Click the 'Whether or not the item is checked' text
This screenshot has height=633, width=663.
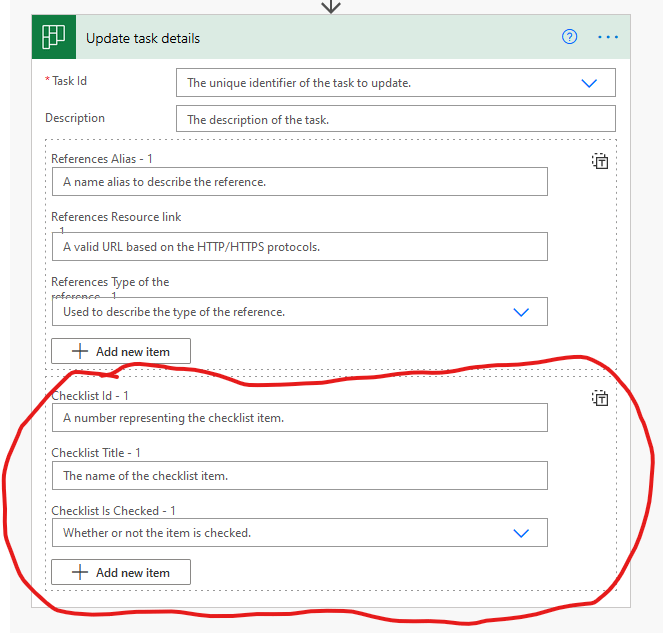(x=157, y=533)
